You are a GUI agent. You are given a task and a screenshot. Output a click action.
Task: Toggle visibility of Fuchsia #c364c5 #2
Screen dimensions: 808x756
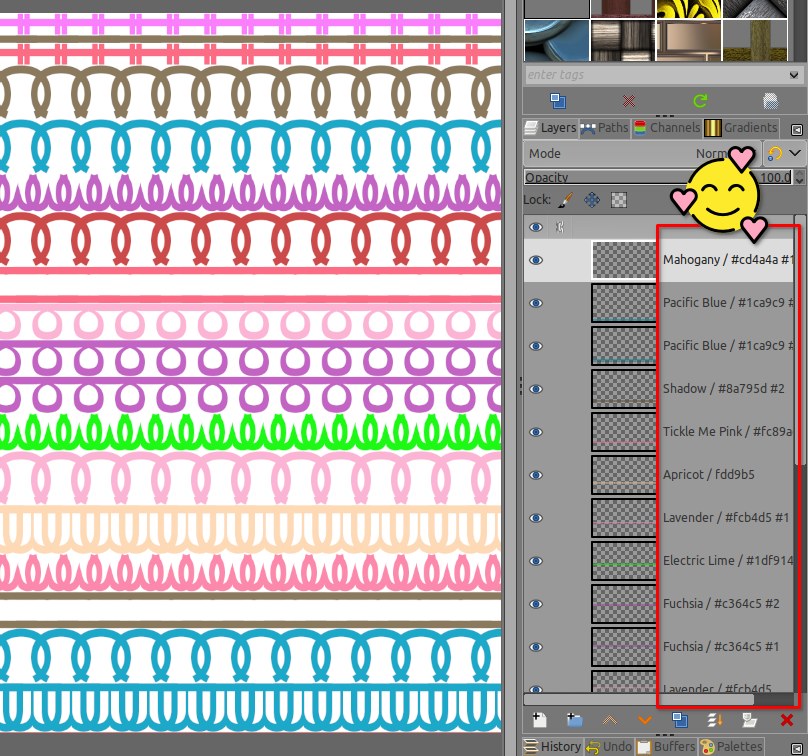point(536,604)
